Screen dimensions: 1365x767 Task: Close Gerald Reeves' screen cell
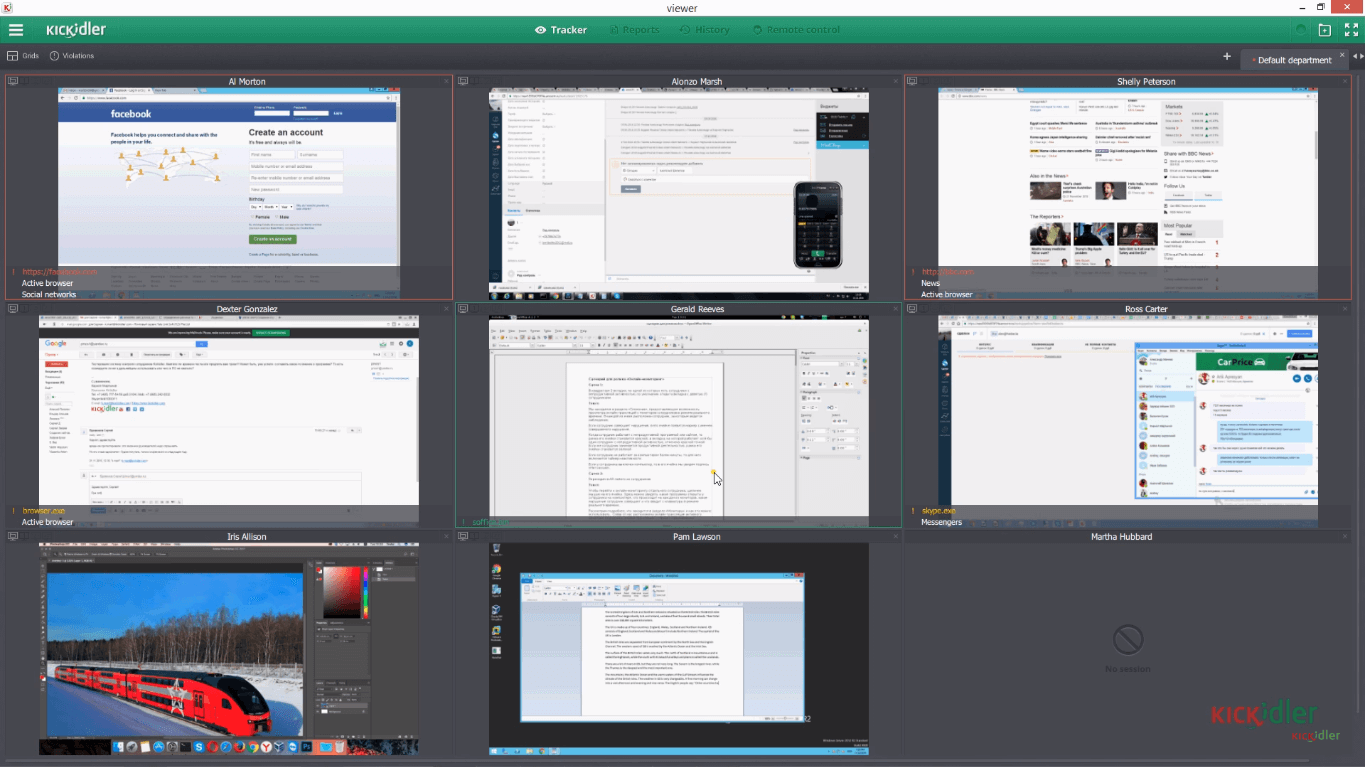(894, 309)
